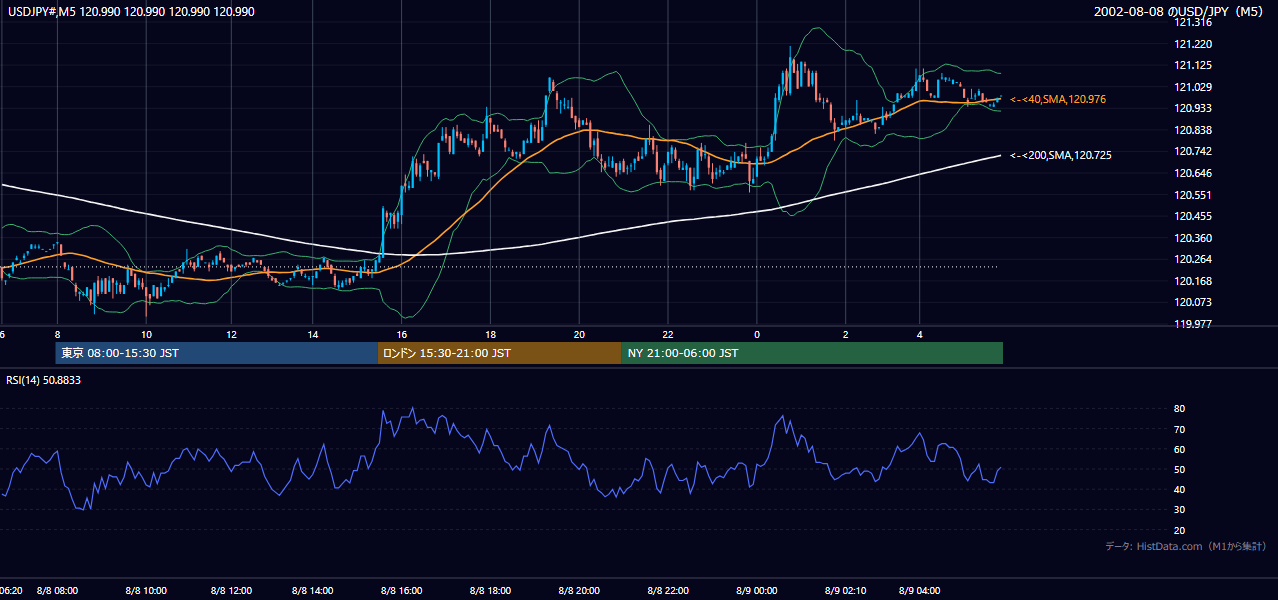1278x600 pixels.
Task: Click the RSI(14) 50.8833 indicator label
Action: pos(44,379)
